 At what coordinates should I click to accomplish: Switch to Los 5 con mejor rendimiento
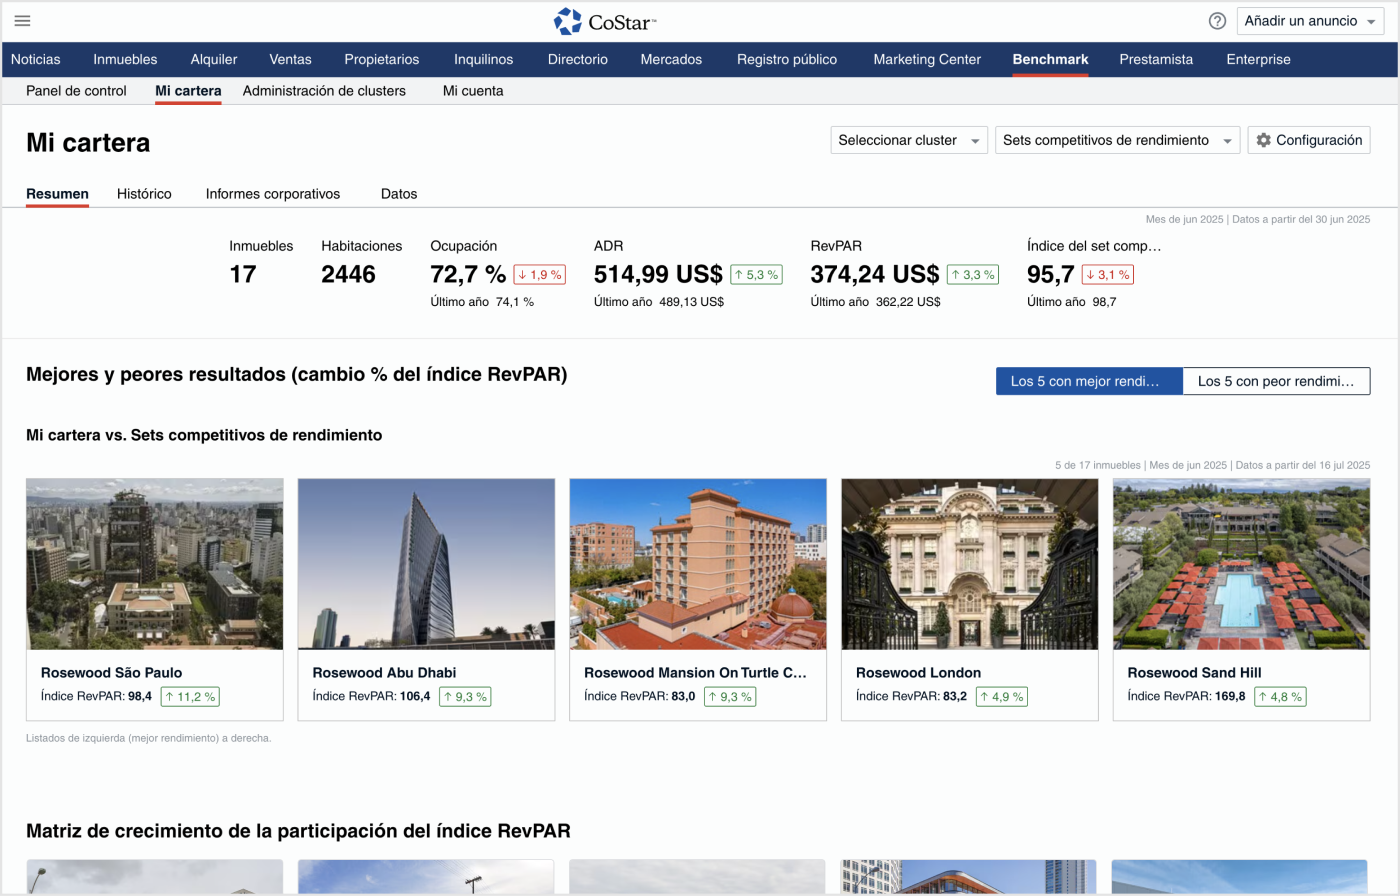click(1088, 381)
